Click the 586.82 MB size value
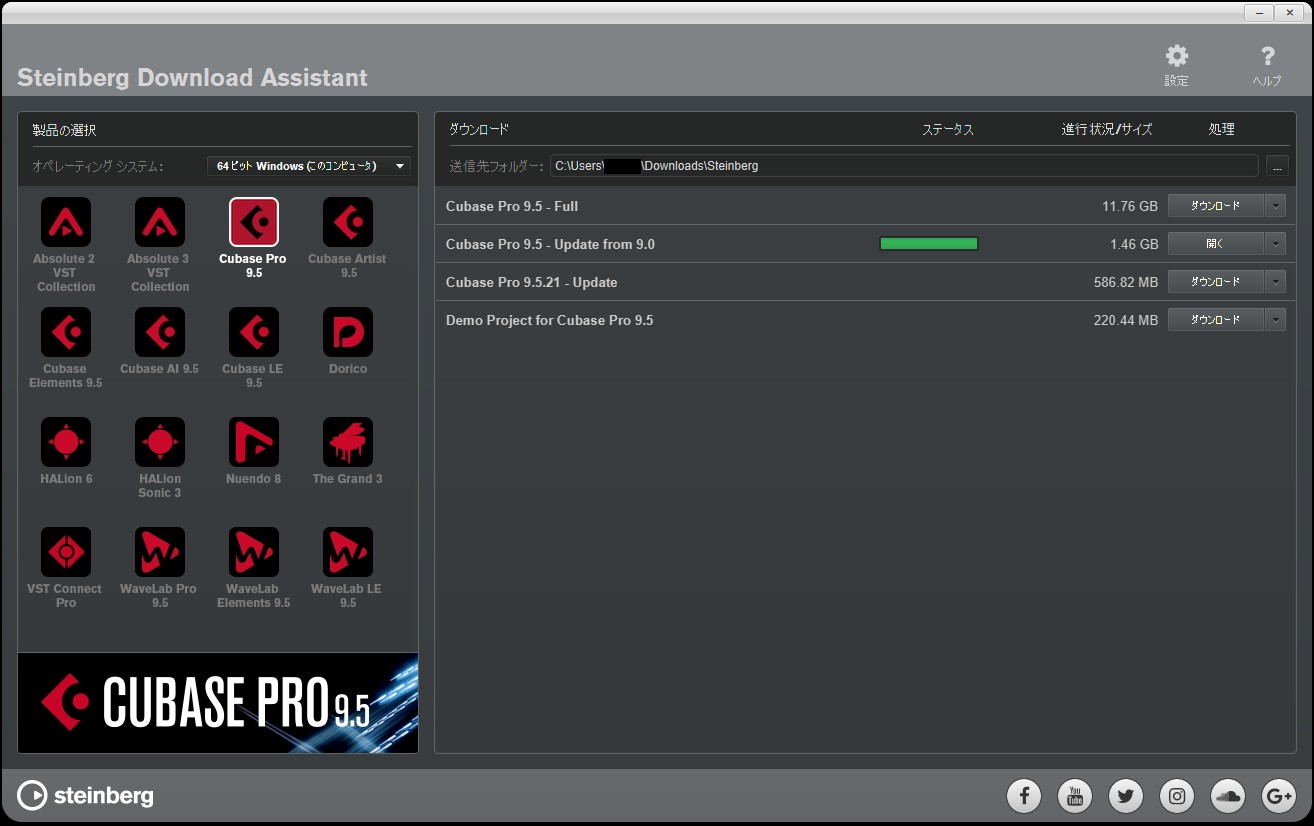 1126,282
